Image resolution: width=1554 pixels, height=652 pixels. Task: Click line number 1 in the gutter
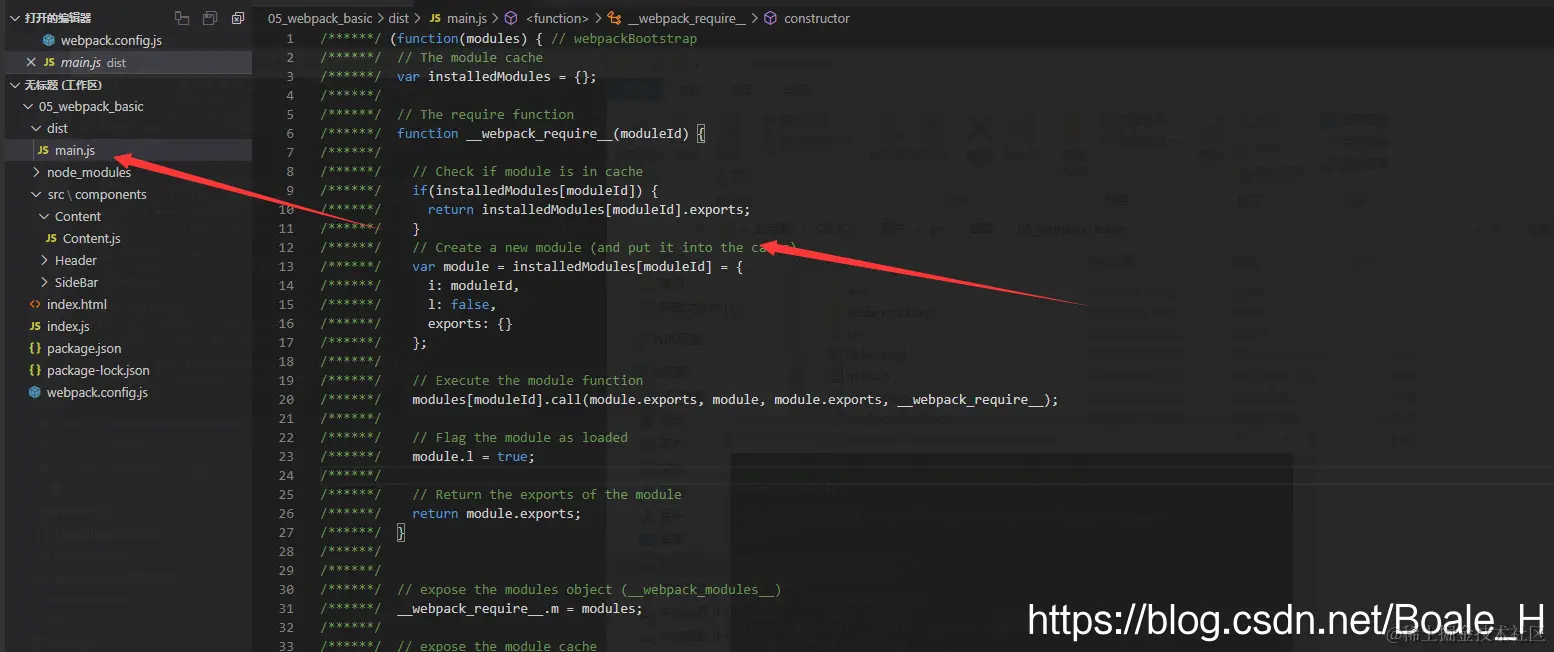[x=290, y=38]
